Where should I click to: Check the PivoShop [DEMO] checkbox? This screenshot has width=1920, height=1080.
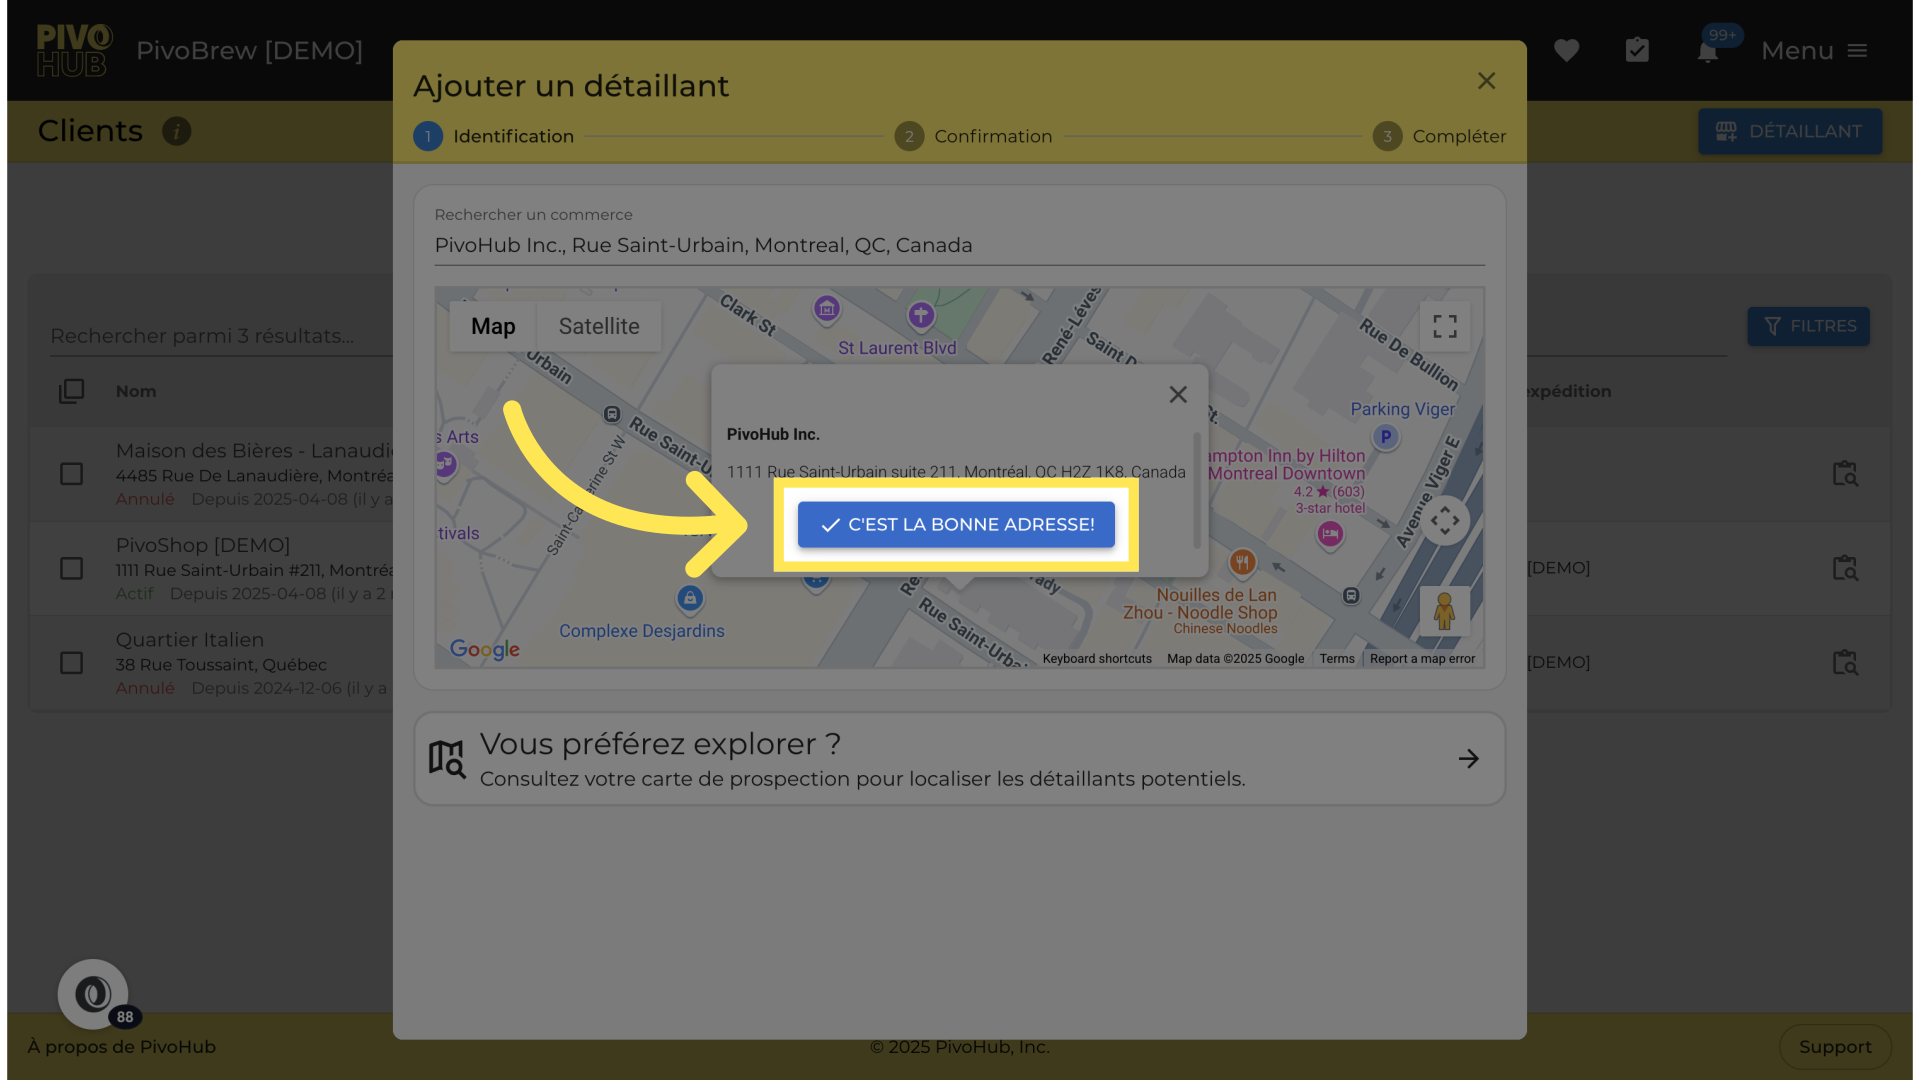pyautogui.click(x=71, y=568)
